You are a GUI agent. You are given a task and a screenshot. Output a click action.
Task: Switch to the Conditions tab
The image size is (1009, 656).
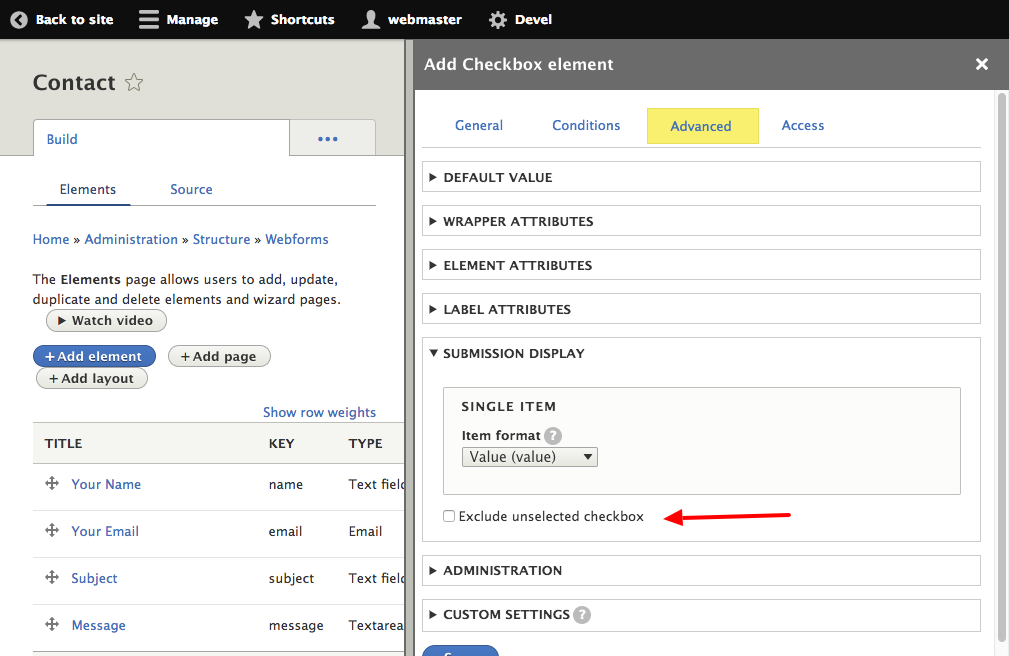pos(586,126)
